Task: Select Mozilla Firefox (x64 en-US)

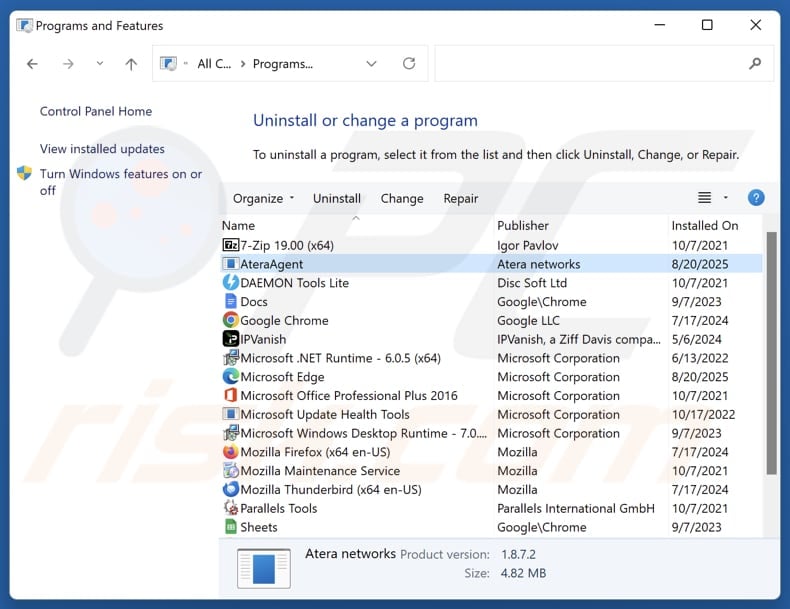Action: point(491,452)
